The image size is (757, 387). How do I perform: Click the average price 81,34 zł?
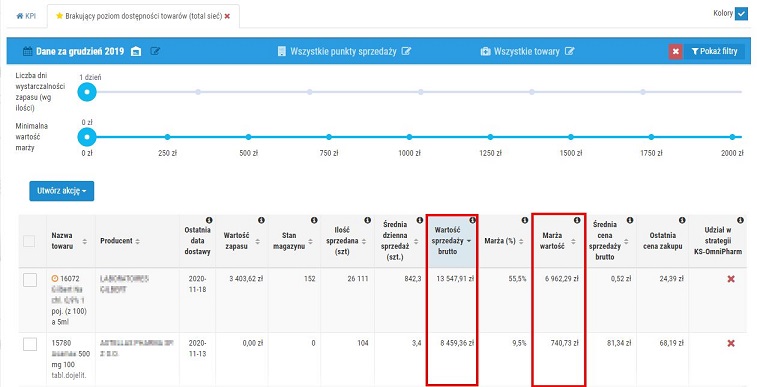tap(618, 343)
